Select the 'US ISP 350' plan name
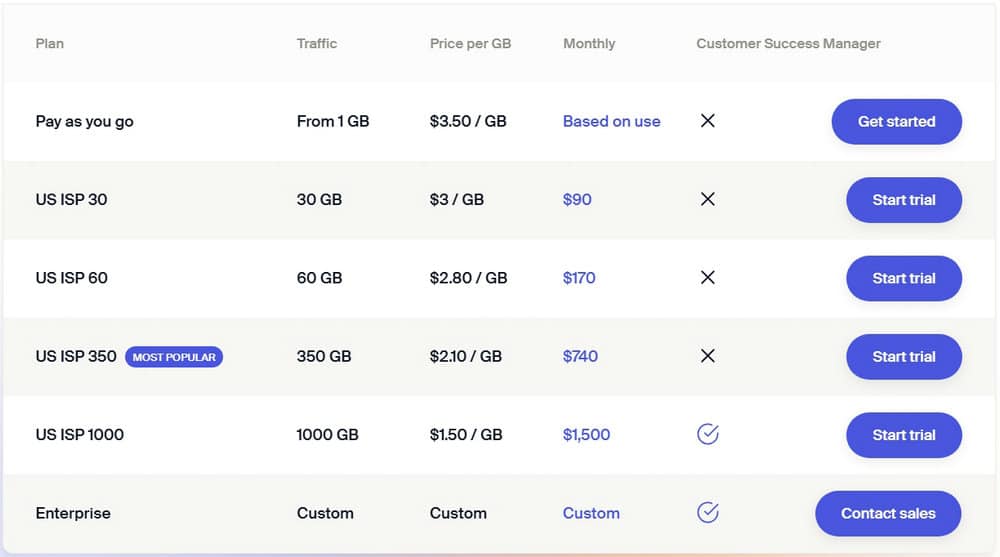The height and width of the screenshot is (557, 1000). (76, 356)
